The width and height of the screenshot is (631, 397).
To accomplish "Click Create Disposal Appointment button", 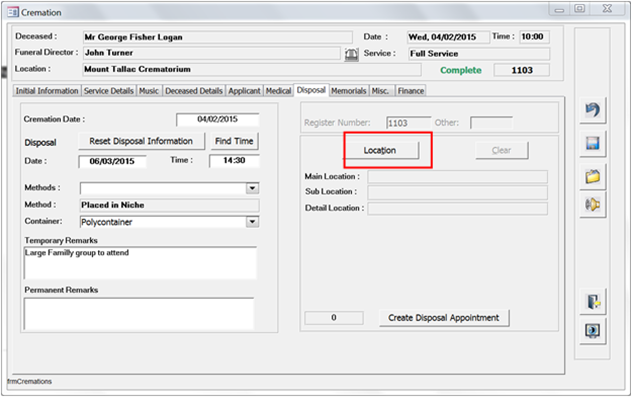I will tap(444, 318).
